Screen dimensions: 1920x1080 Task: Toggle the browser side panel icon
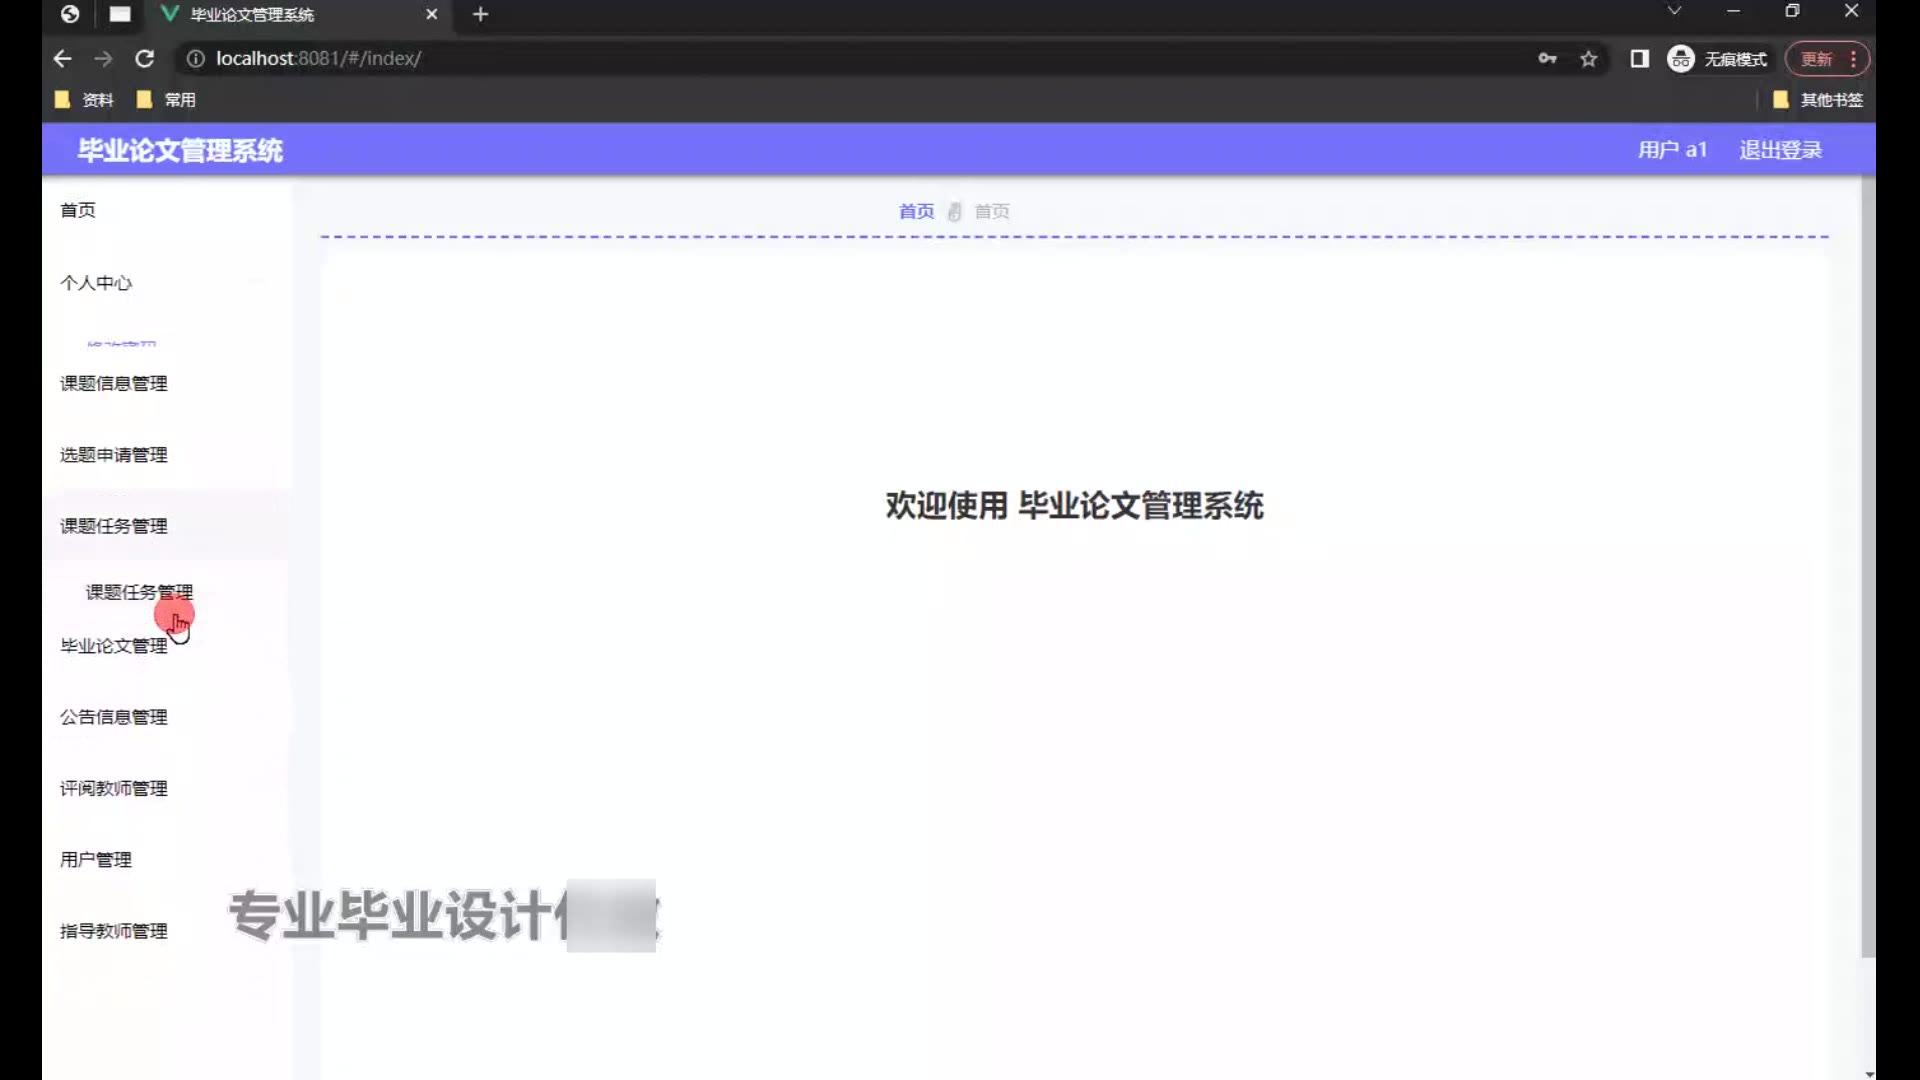1639,59
